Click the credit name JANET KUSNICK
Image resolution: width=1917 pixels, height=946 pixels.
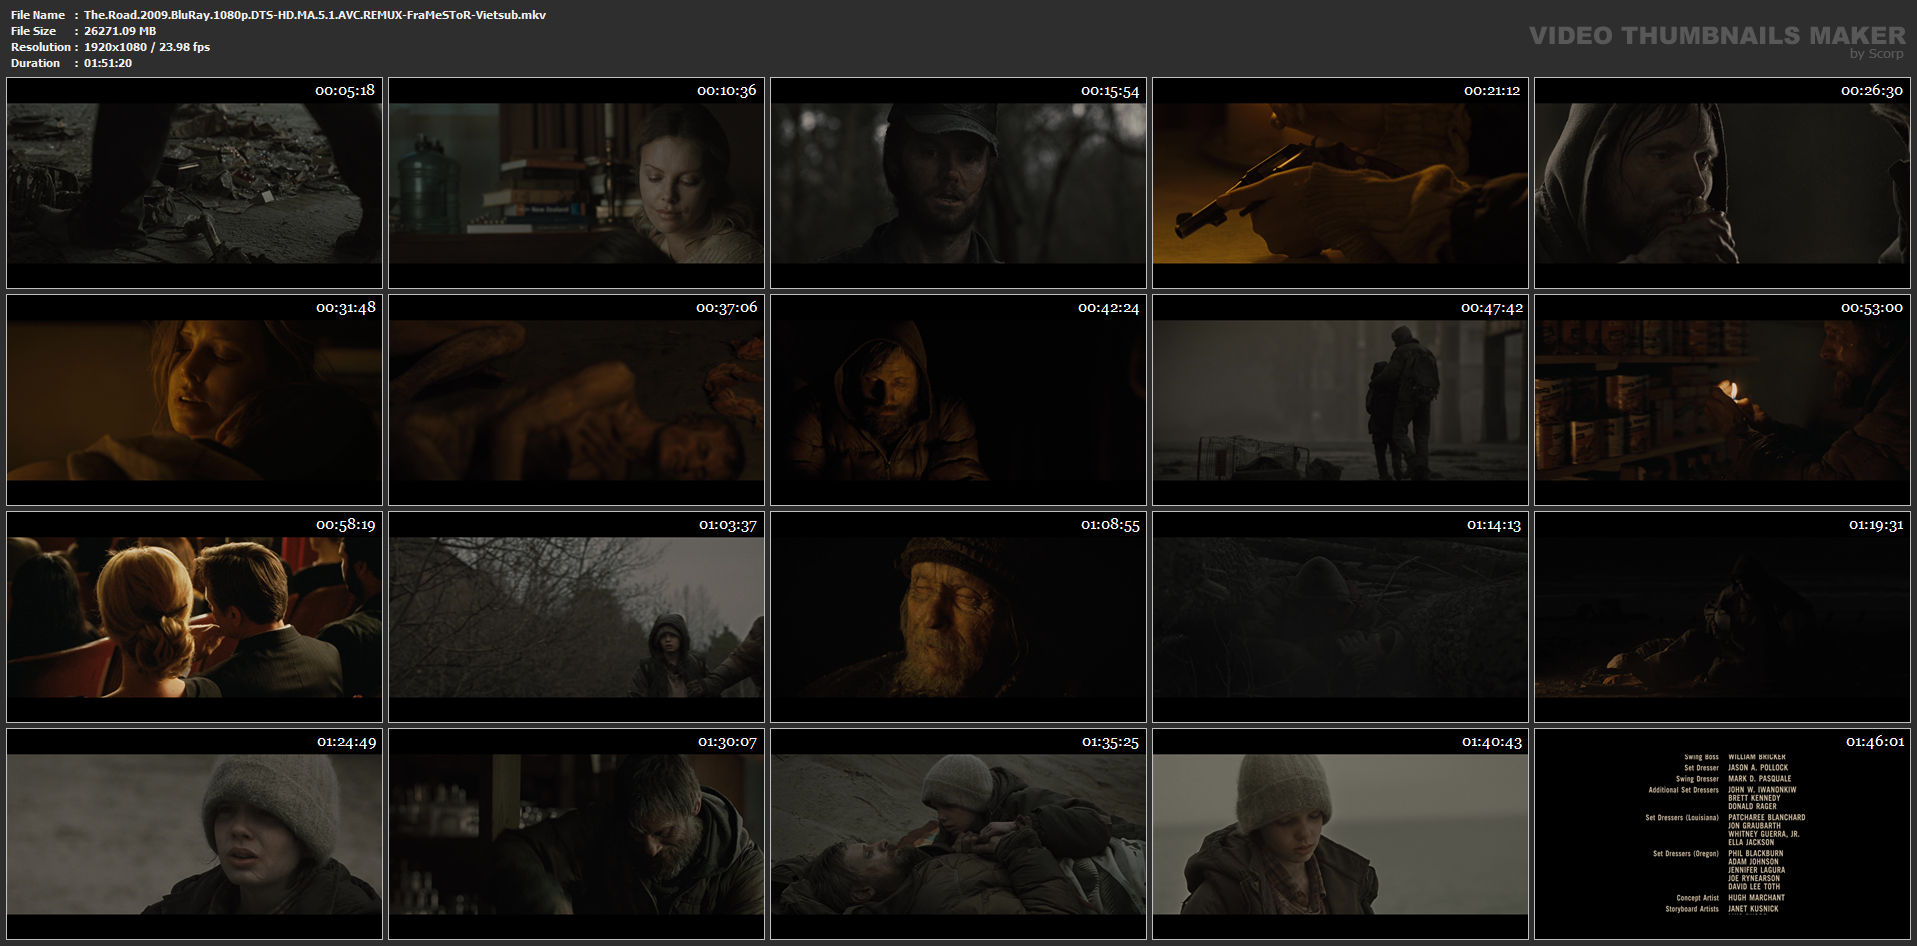pos(1753,909)
